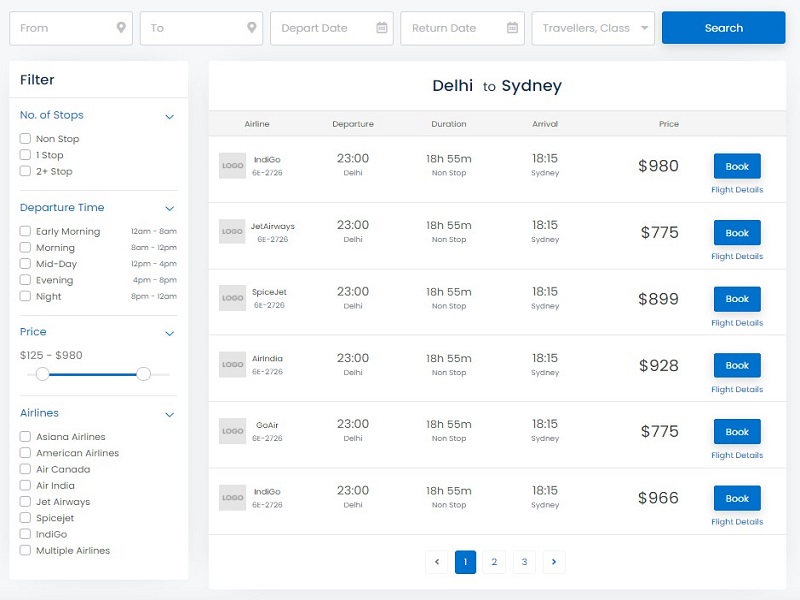This screenshot has width=800, height=600.
Task: Select IndiGo filter checkbox
Action: click(x=25, y=534)
